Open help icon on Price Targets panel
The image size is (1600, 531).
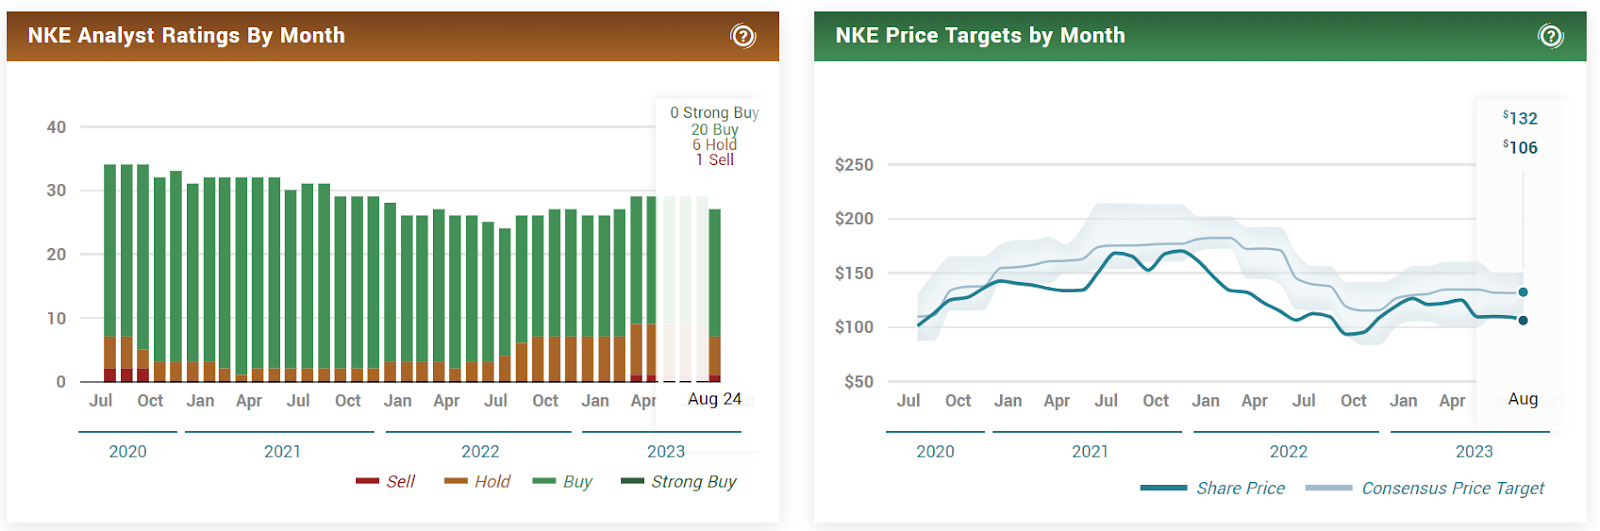[1550, 36]
